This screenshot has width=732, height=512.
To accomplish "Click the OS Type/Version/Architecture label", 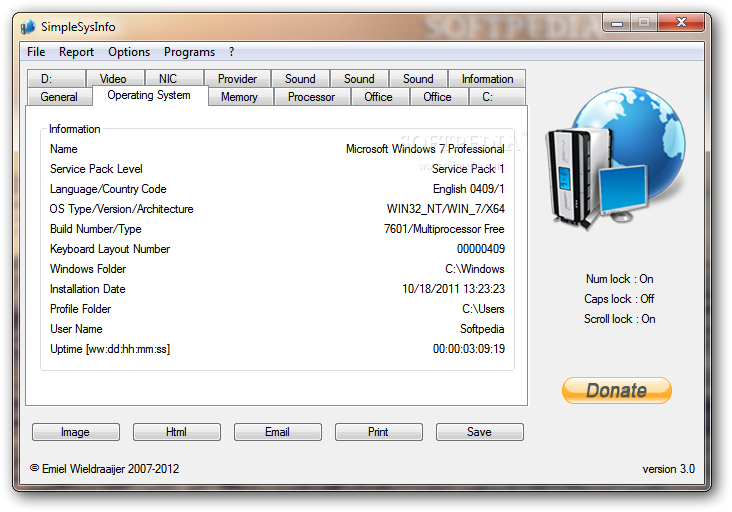I will pyautogui.click(x=121, y=209).
